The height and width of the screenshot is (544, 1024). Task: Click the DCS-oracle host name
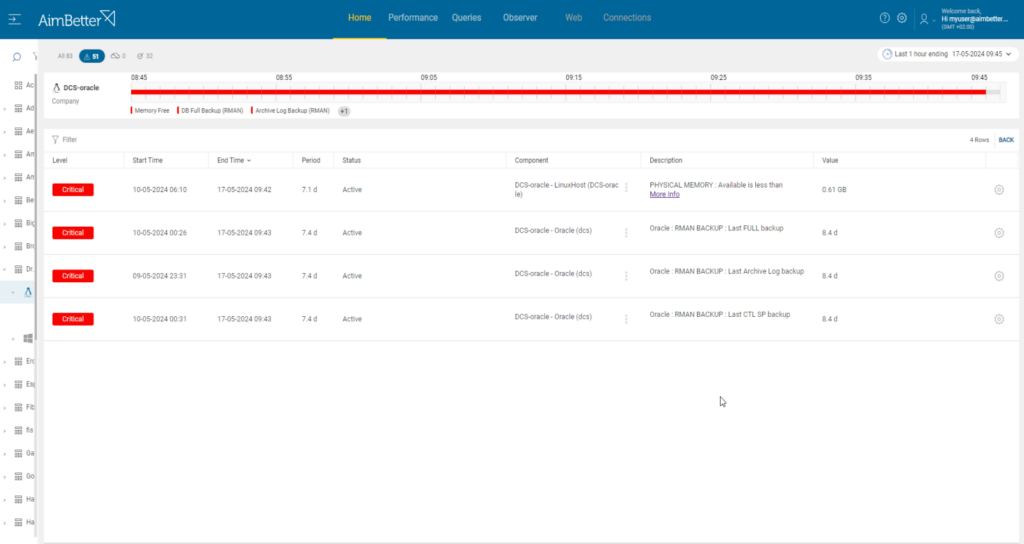[x=81, y=88]
